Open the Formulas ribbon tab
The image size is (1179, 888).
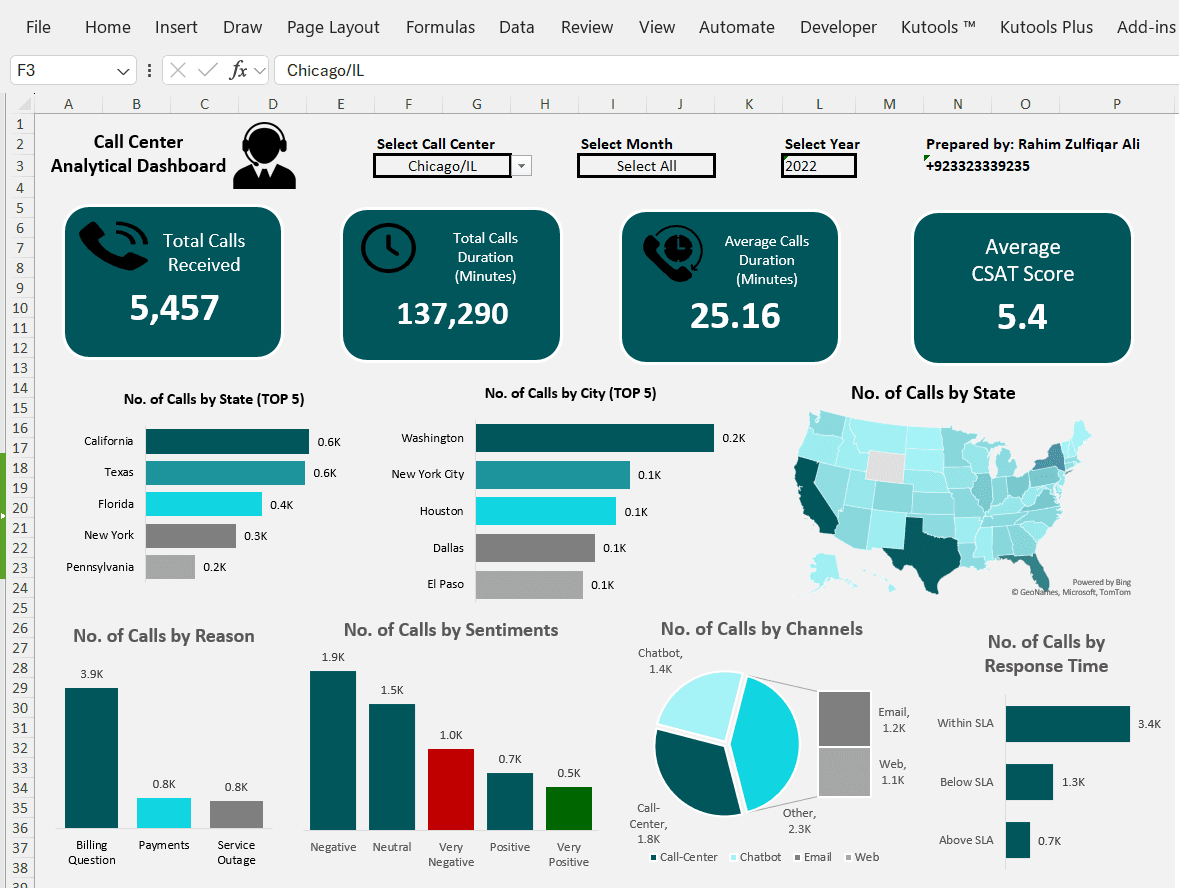440,27
